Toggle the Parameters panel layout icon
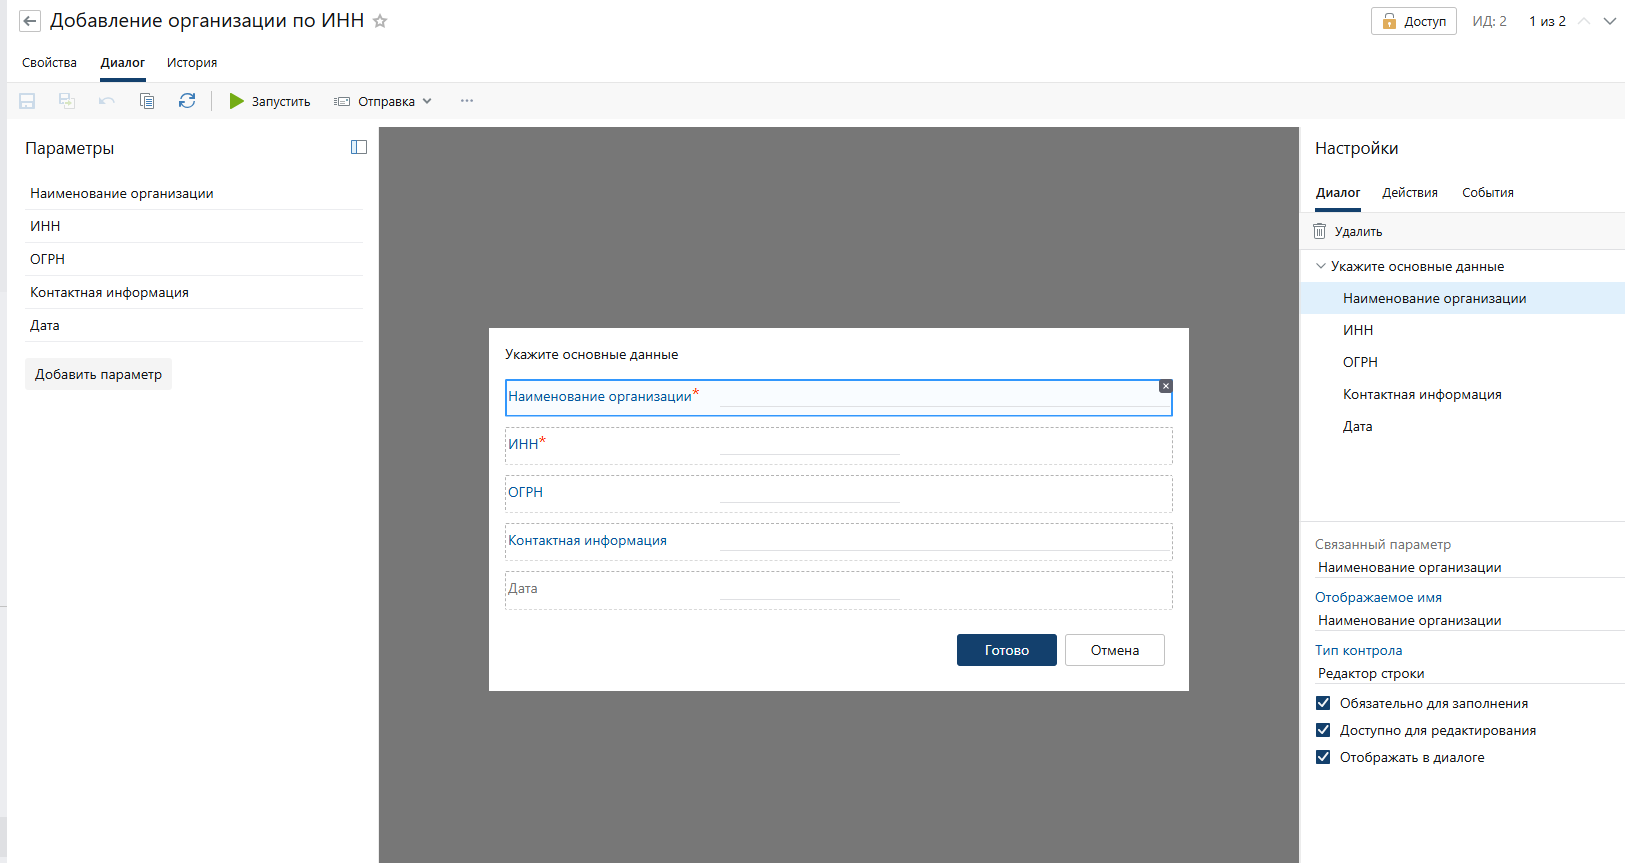Image resolution: width=1625 pixels, height=863 pixels. [359, 147]
